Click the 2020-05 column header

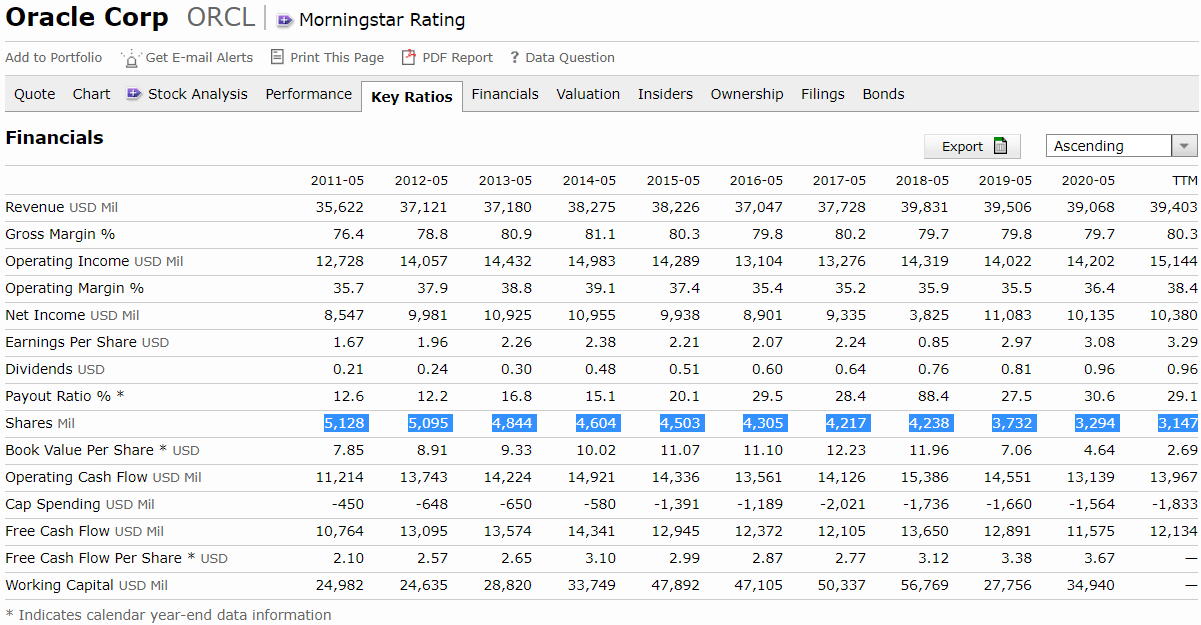pos(1088,181)
